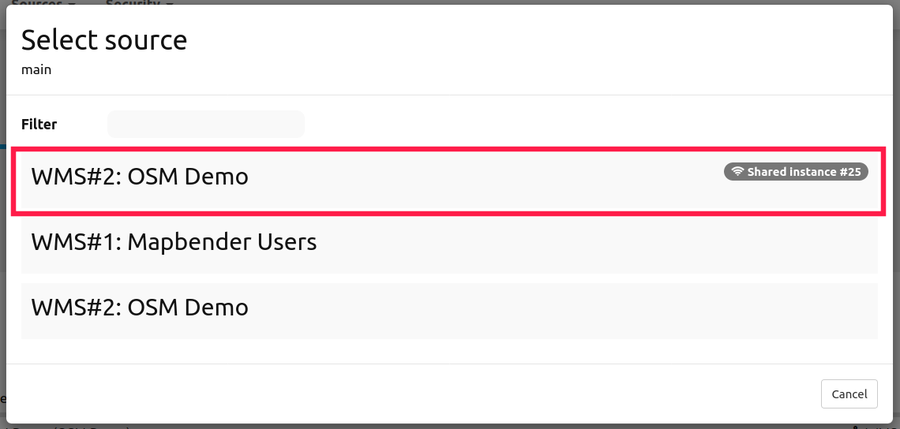Click the Select source dialog title
900x429 pixels.
[104, 40]
